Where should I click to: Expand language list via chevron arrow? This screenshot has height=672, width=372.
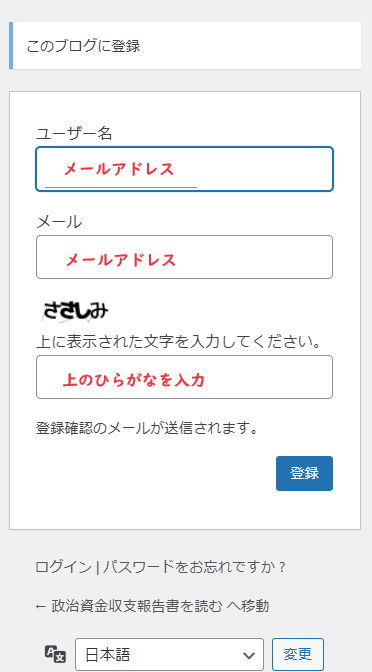point(249,655)
